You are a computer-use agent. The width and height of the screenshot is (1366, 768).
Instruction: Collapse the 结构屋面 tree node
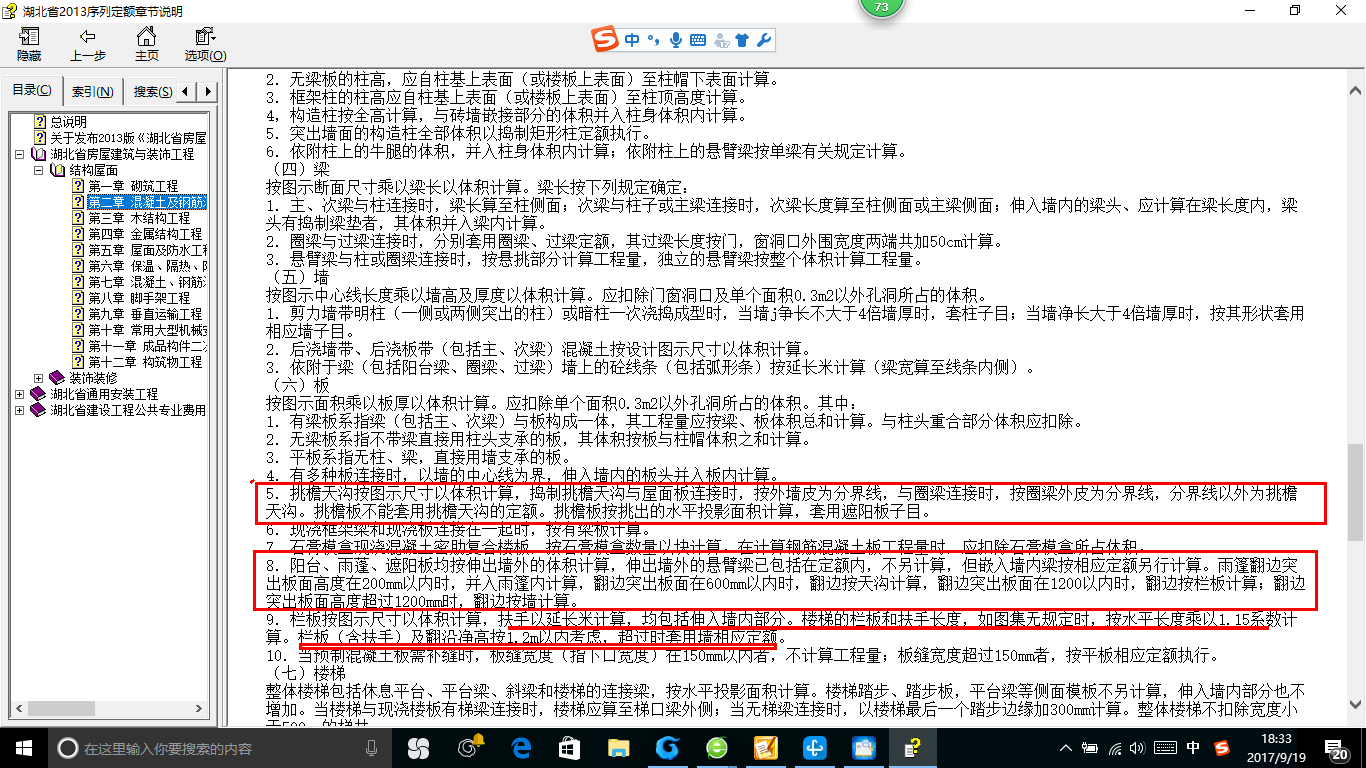click(x=38, y=170)
